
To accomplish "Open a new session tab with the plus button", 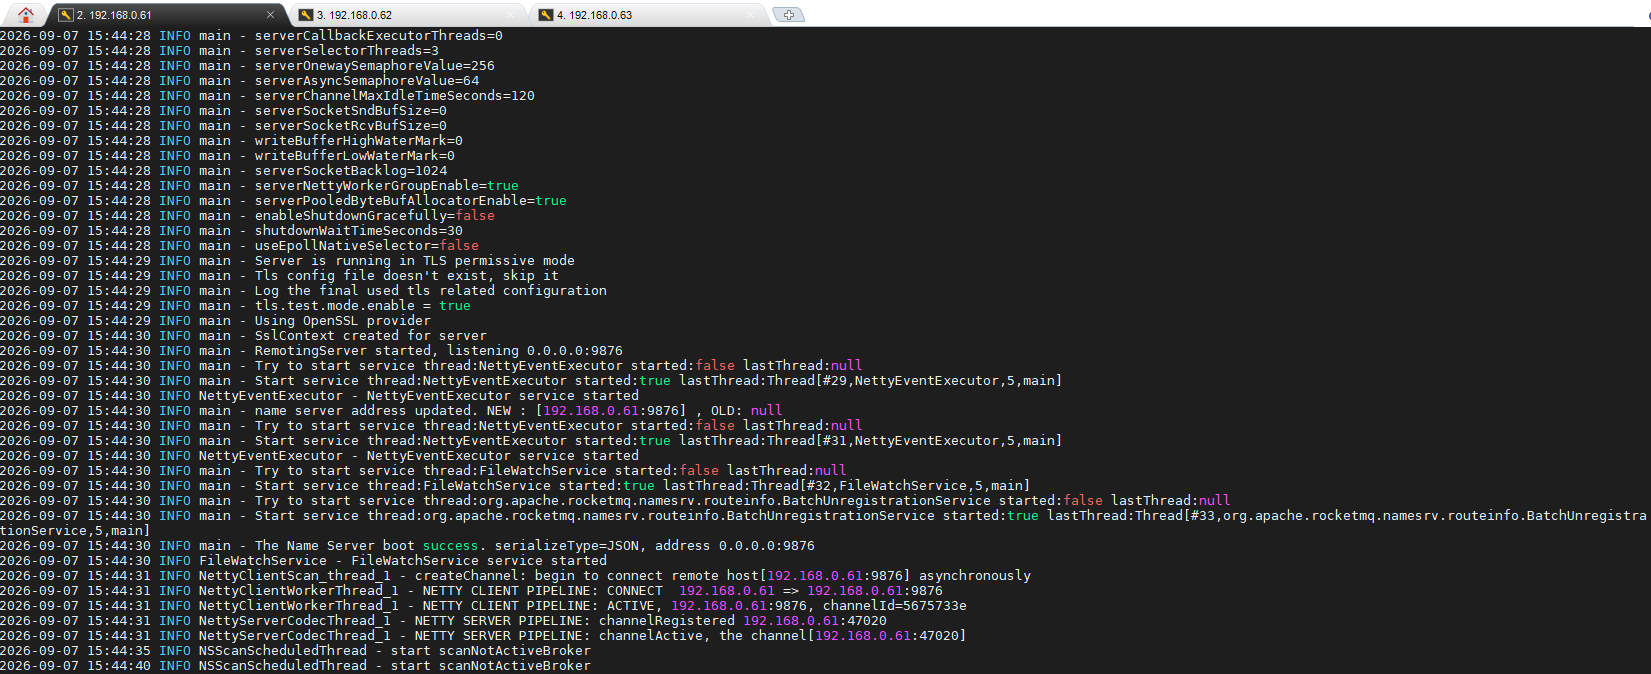I will click(x=789, y=15).
